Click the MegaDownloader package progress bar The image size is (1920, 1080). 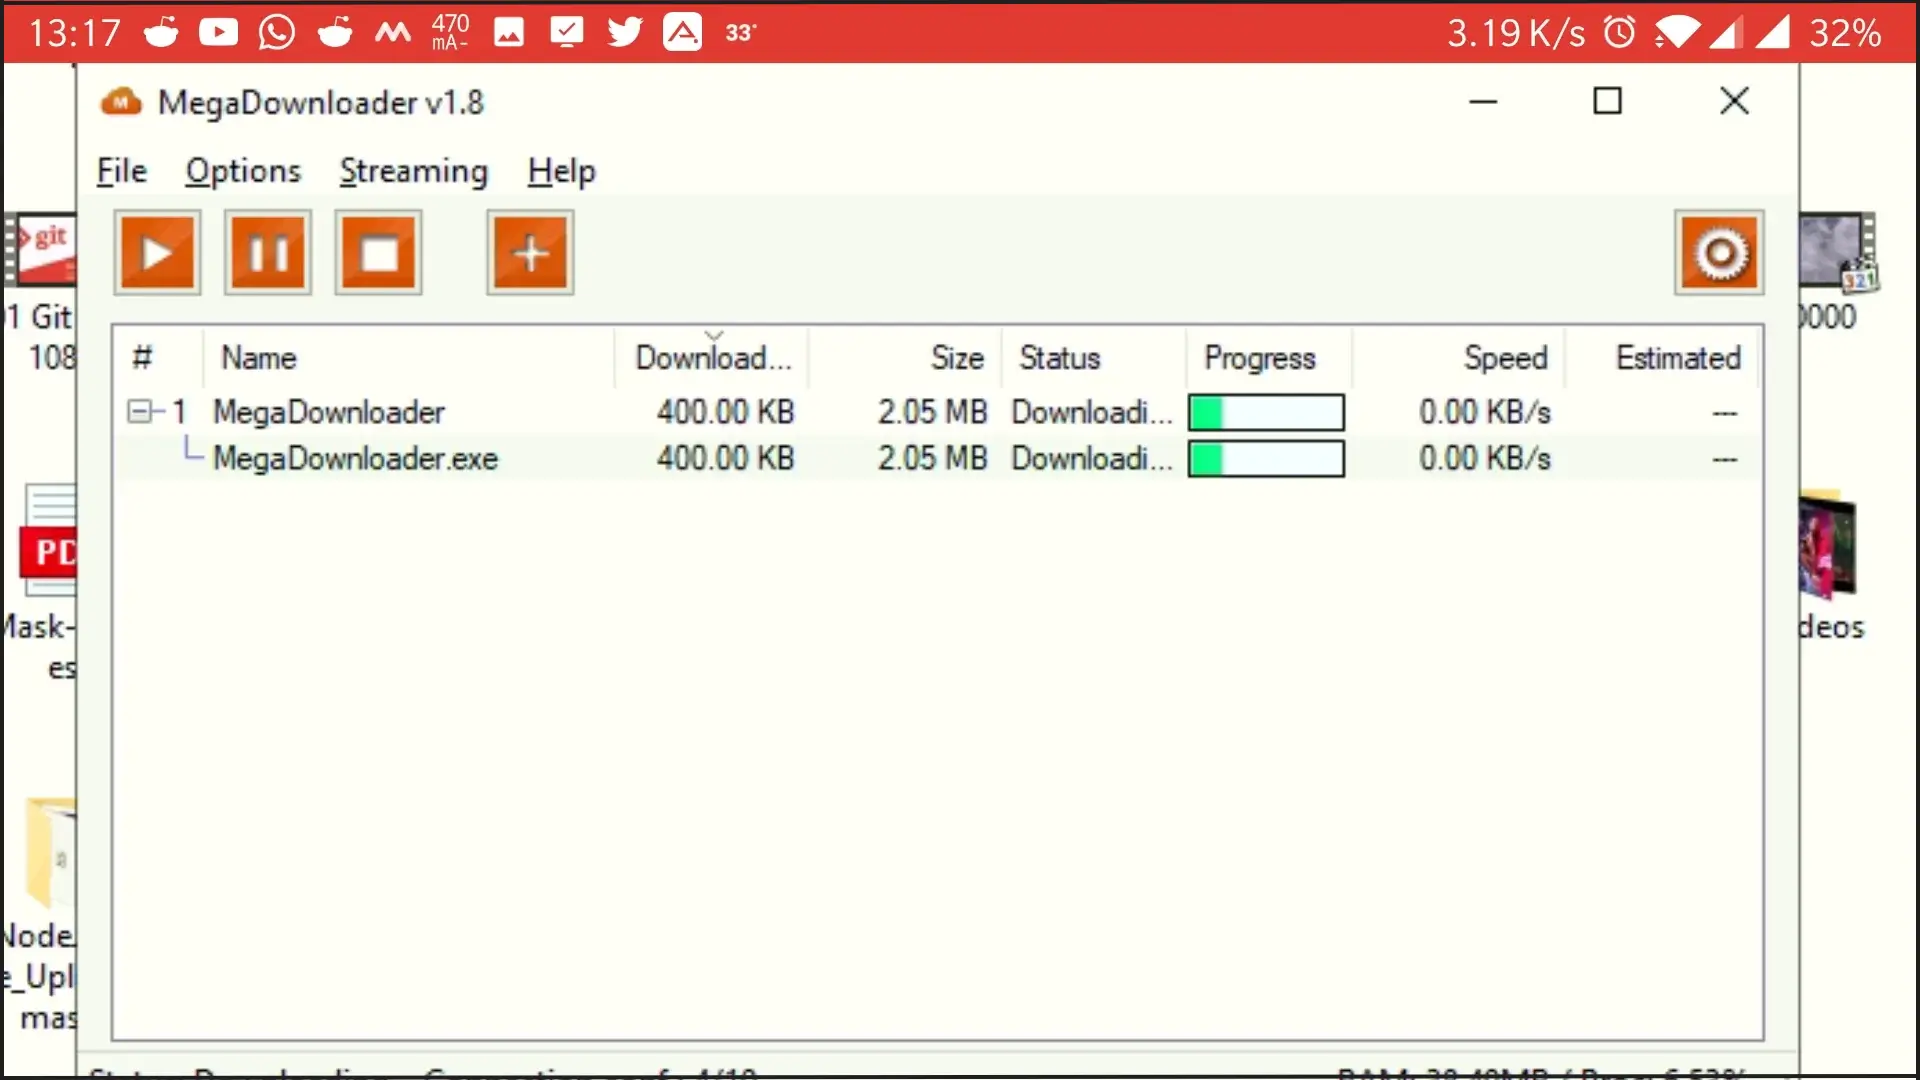(x=1266, y=412)
